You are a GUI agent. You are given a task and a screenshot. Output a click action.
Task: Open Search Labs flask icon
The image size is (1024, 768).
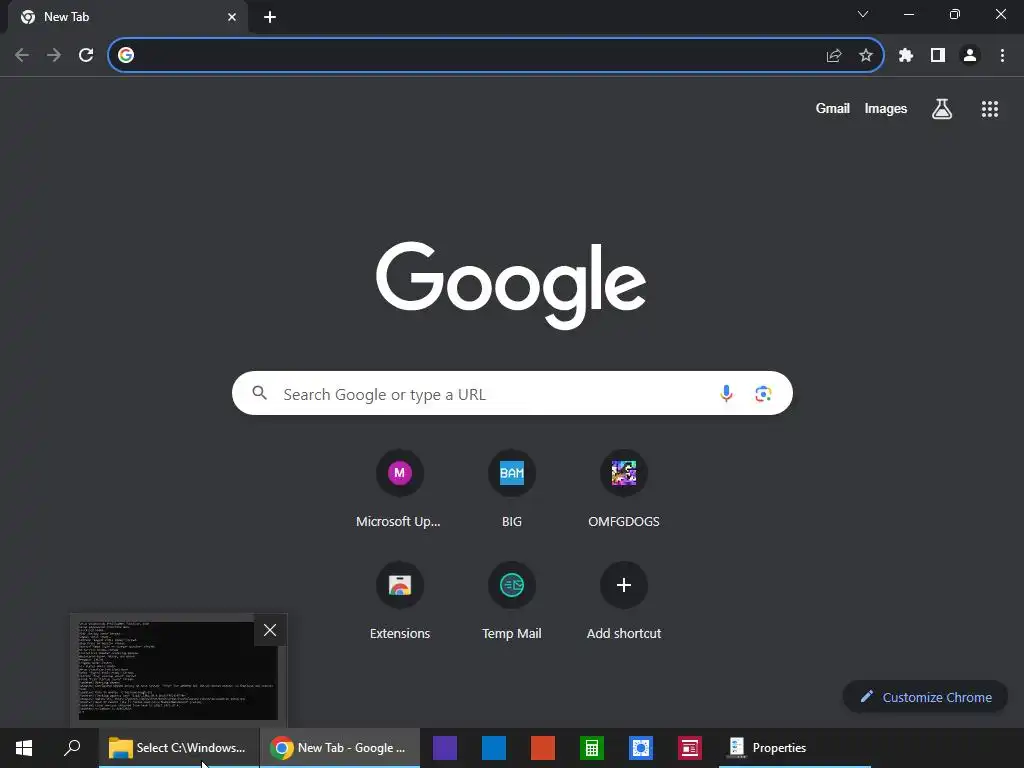(x=942, y=109)
